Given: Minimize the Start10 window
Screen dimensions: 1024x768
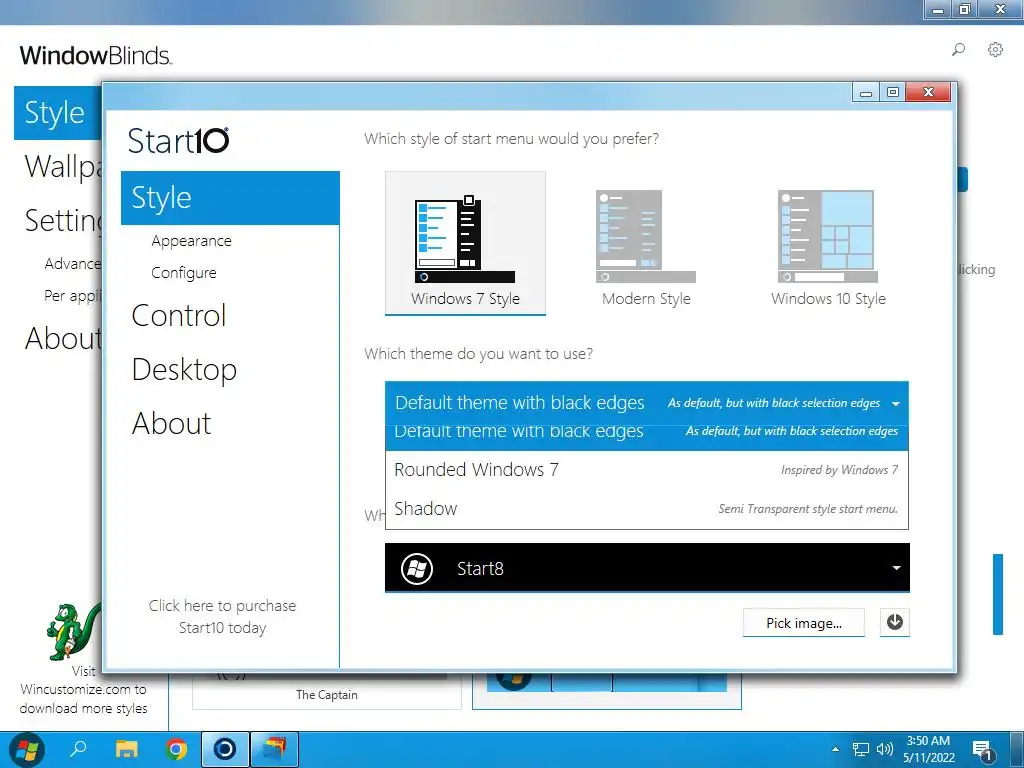Looking at the screenshot, I should click(866, 93).
